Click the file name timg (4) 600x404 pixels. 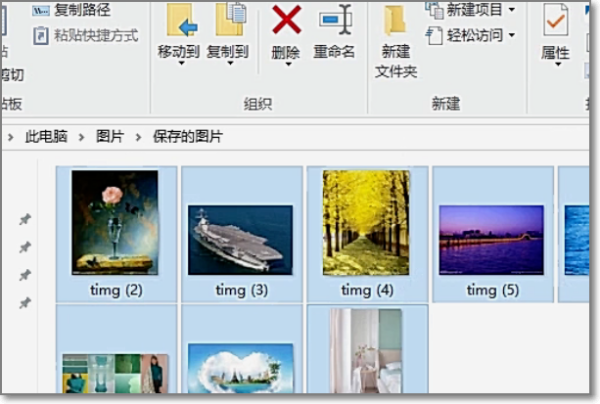(367, 290)
